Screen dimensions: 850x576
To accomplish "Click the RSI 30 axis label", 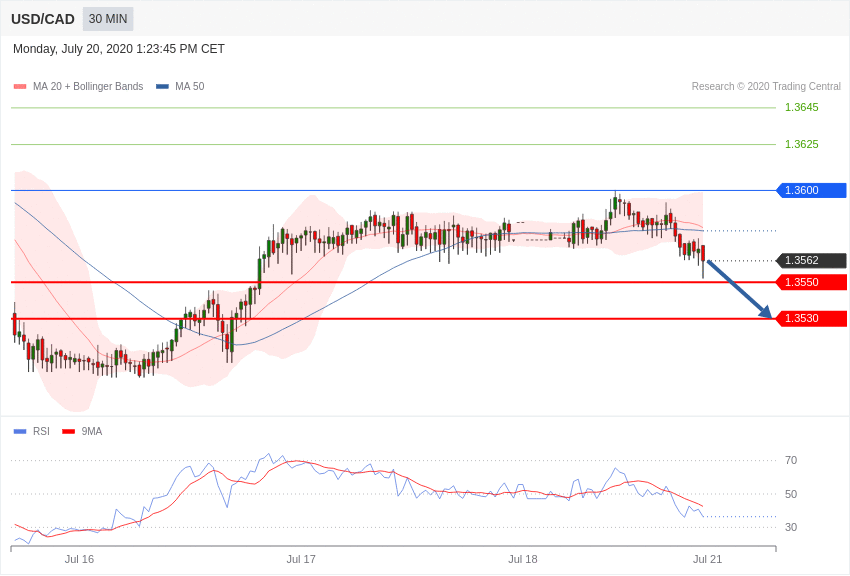I will pyautogui.click(x=791, y=527).
